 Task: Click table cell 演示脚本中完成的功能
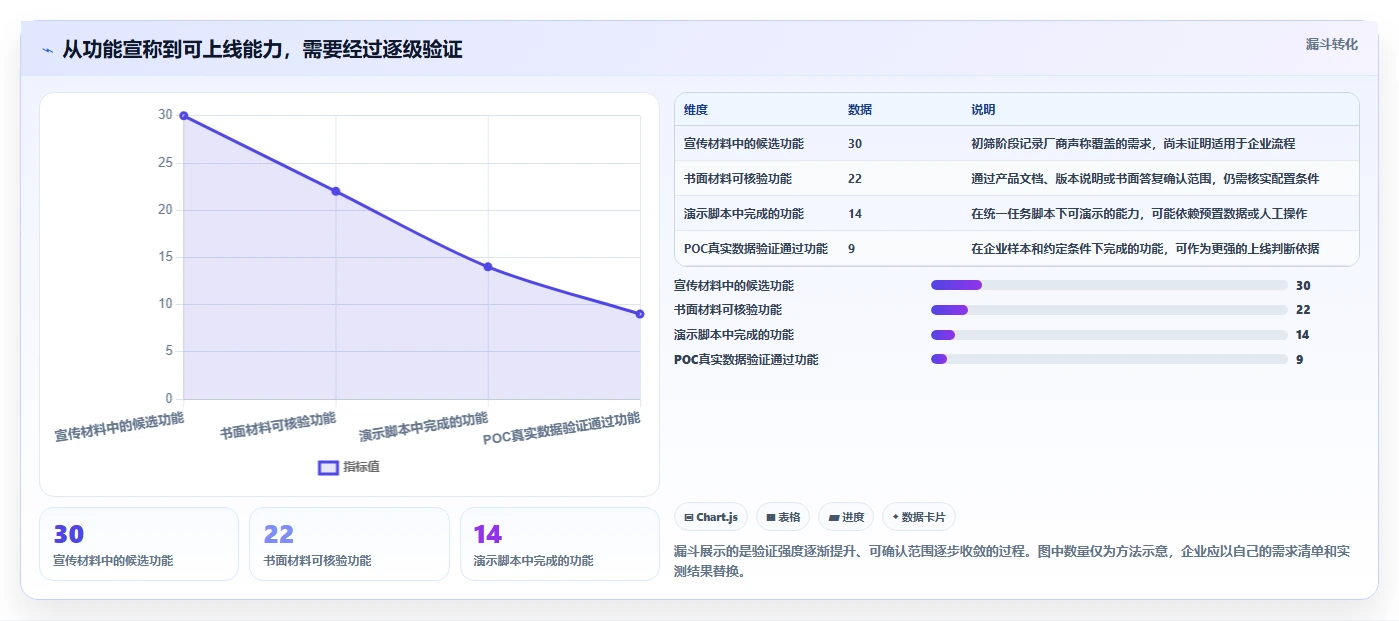[x=744, y=214]
